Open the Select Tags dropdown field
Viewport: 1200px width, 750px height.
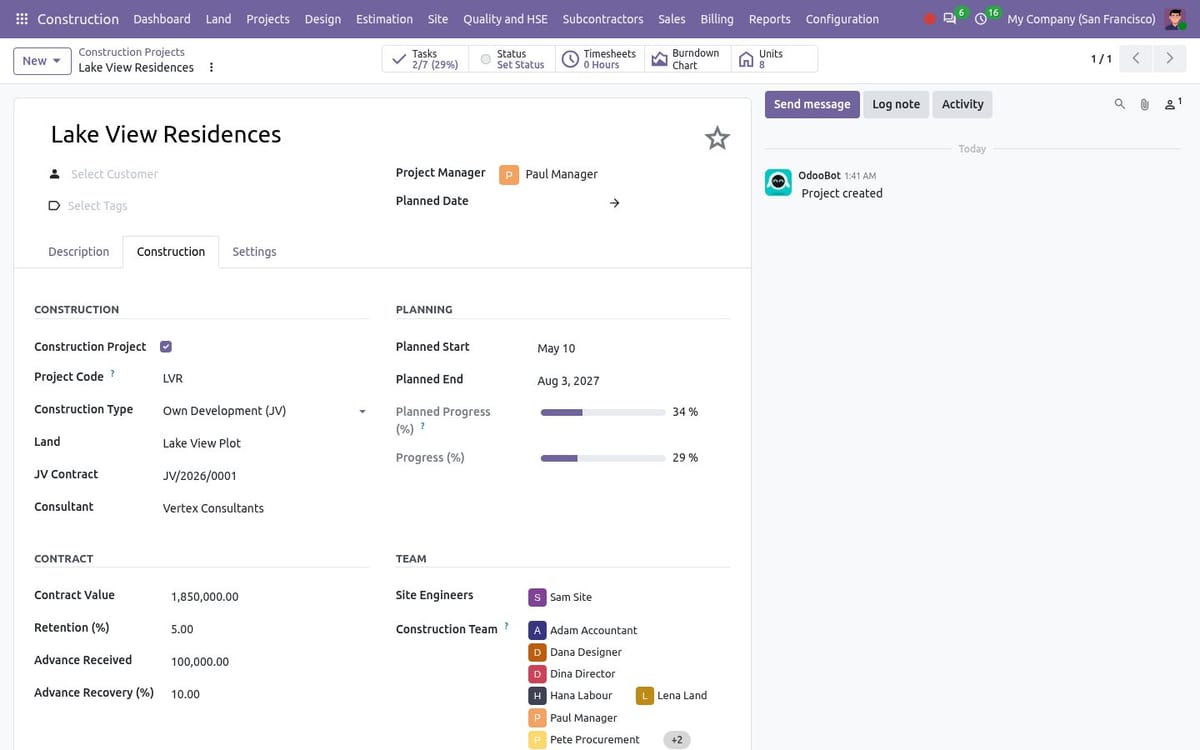tap(210, 206)
